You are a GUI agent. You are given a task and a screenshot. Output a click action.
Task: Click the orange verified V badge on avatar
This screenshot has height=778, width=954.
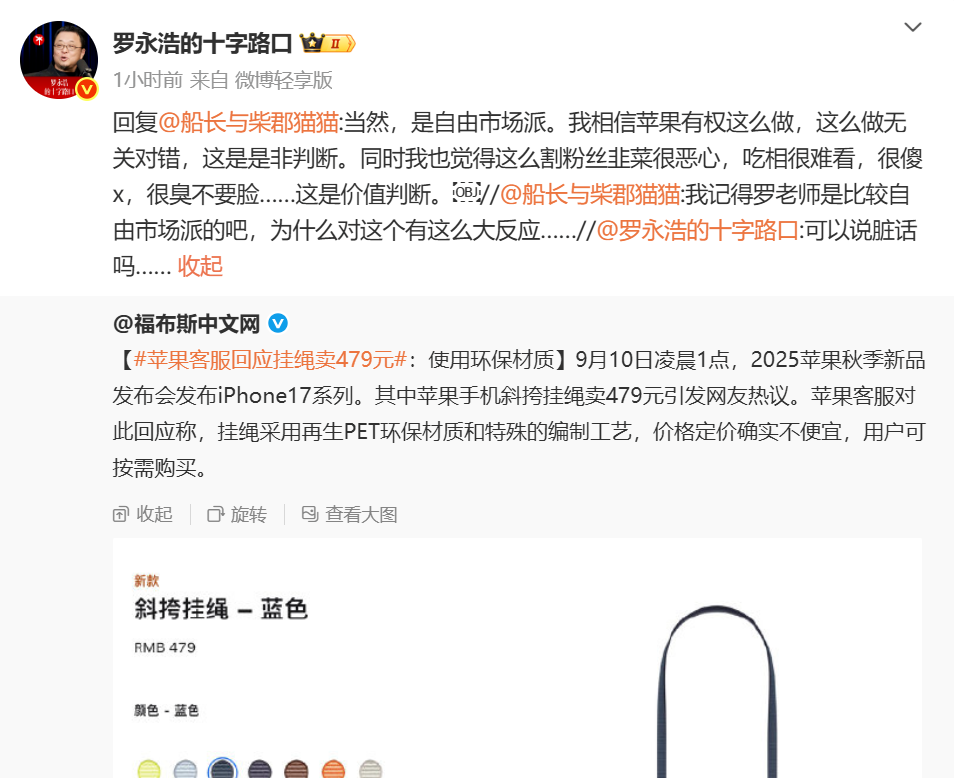coord(87,89)
